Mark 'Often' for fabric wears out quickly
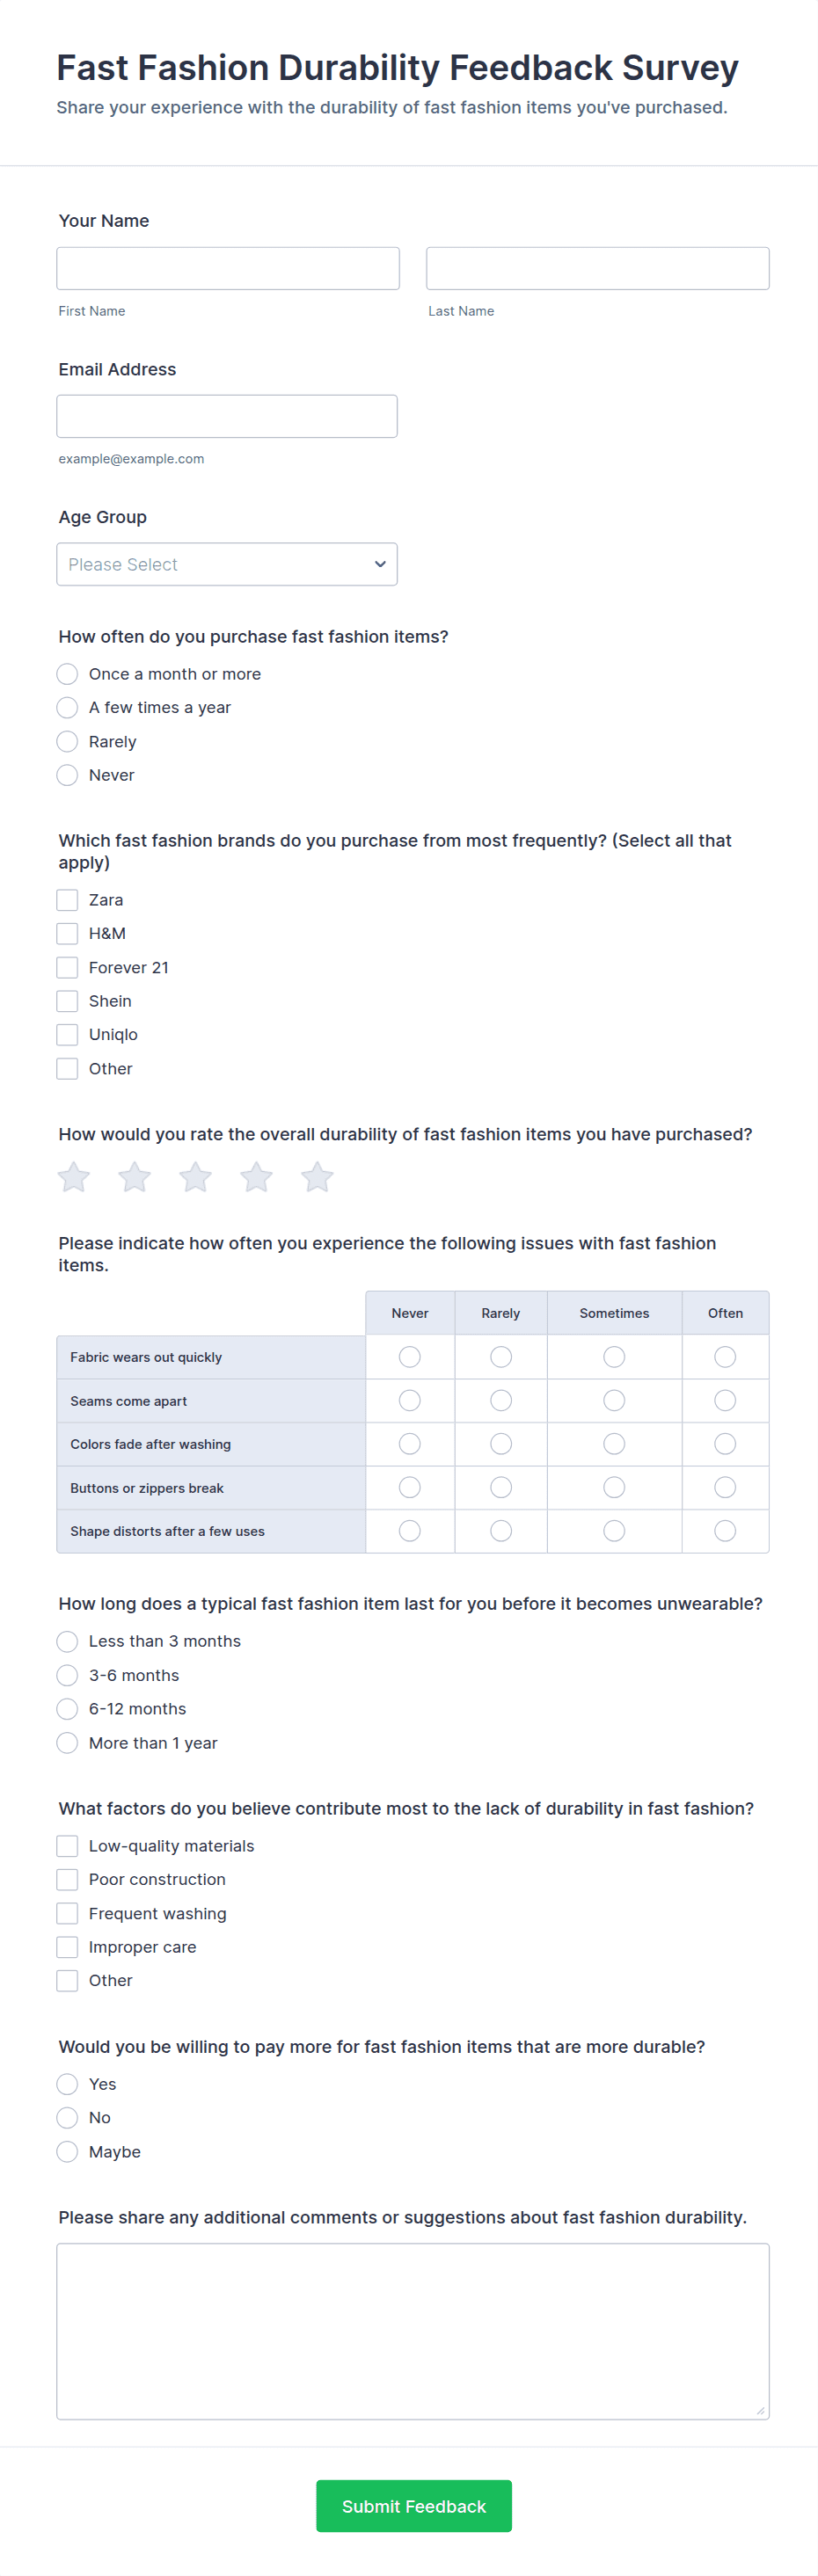This screenshot has width=818, height=2576. 724,1356
